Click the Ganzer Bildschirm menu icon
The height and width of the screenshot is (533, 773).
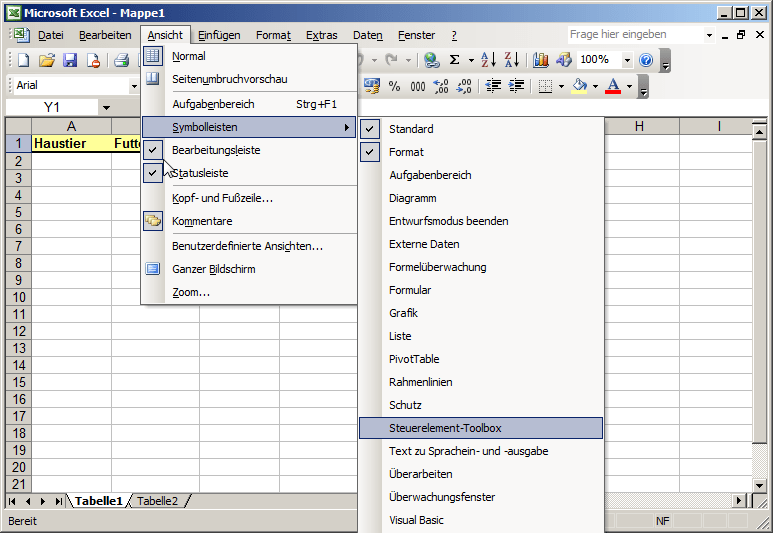(153, 269)
